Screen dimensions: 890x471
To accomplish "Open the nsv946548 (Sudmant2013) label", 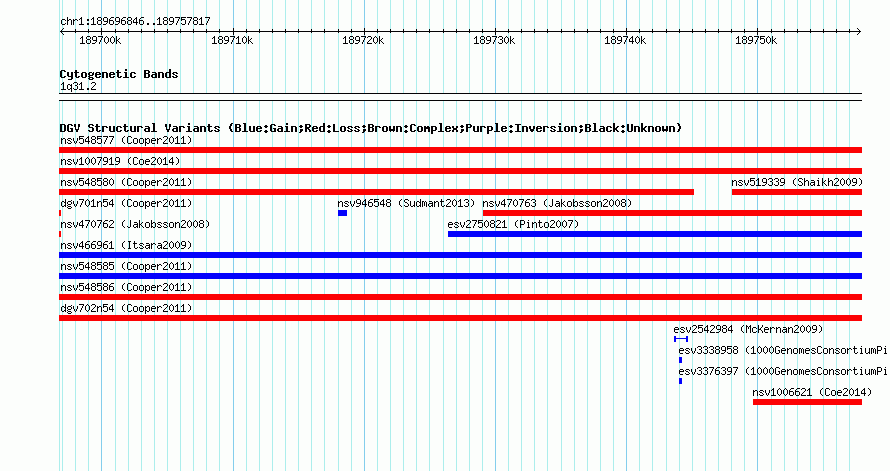I will point(406,203).
